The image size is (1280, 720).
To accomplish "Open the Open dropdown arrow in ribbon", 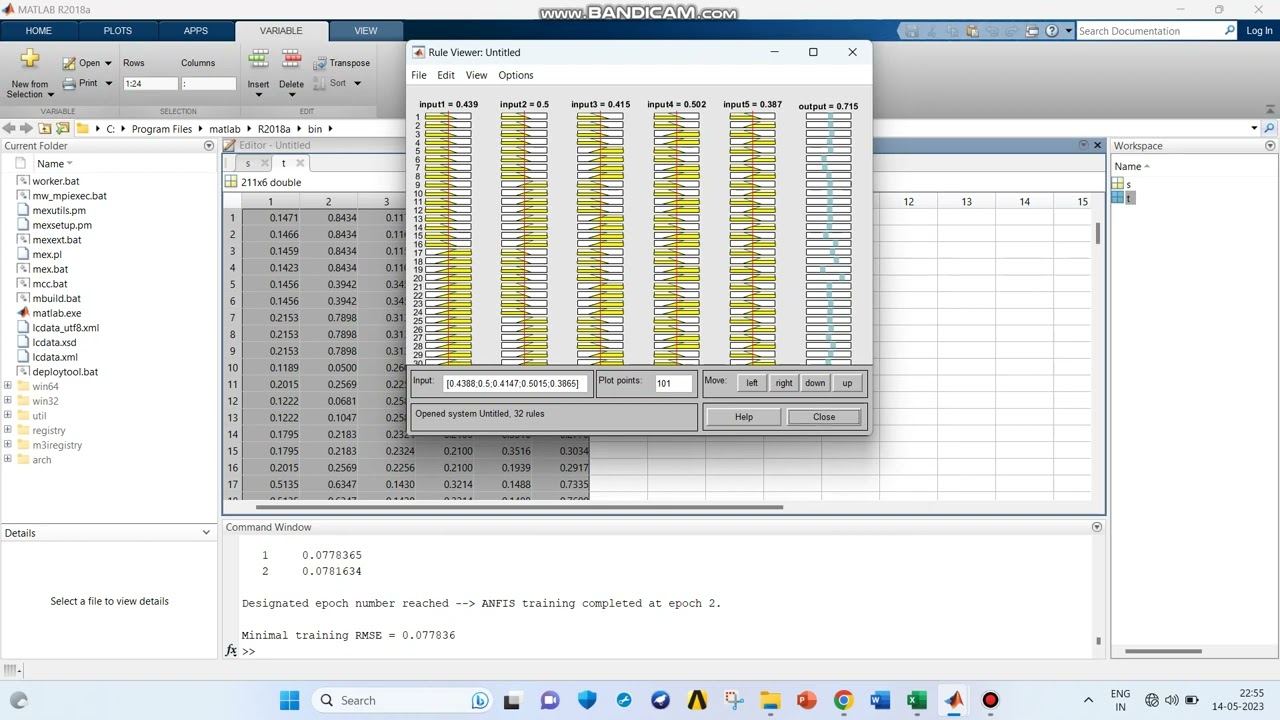I will click(108, 63).
